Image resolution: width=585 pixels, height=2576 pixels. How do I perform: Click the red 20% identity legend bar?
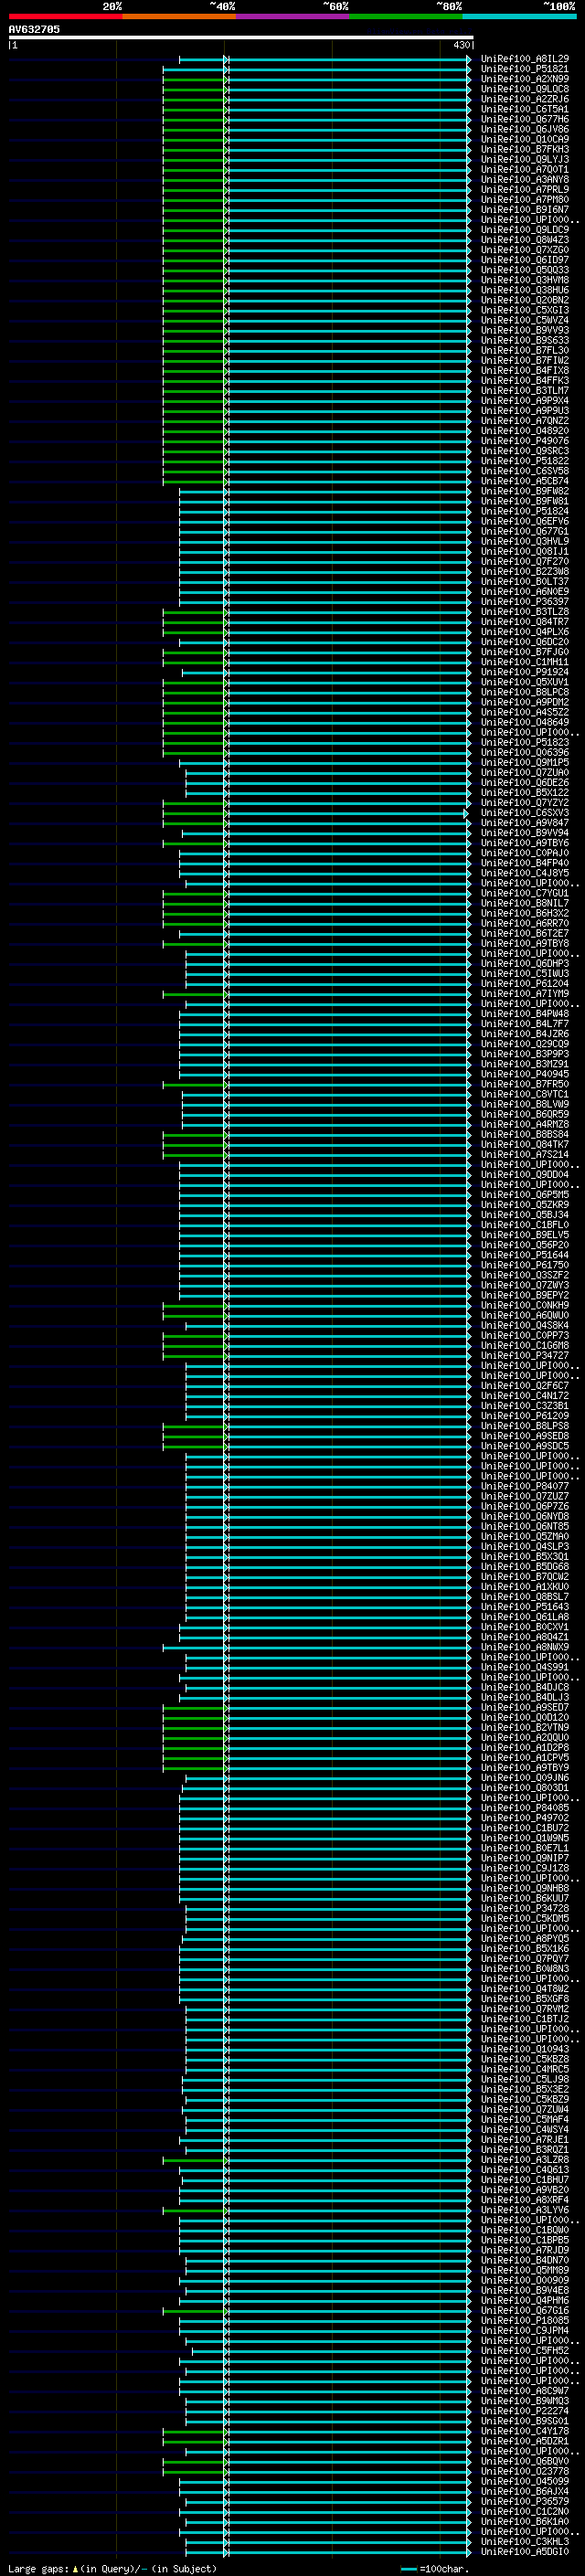coord(65,16)
